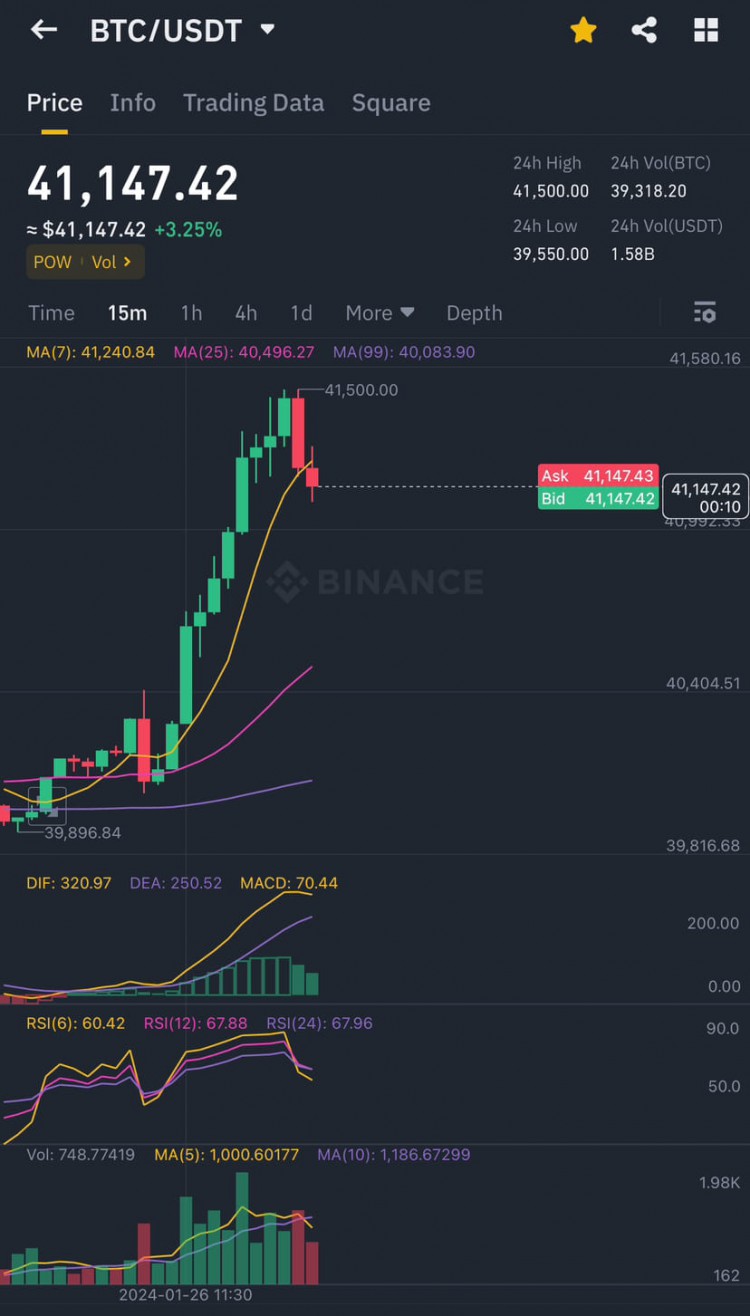Tap the RSI(12): 67.88 label
The height and width of the screenshot is (1316, 750).
pos(196,1023)
